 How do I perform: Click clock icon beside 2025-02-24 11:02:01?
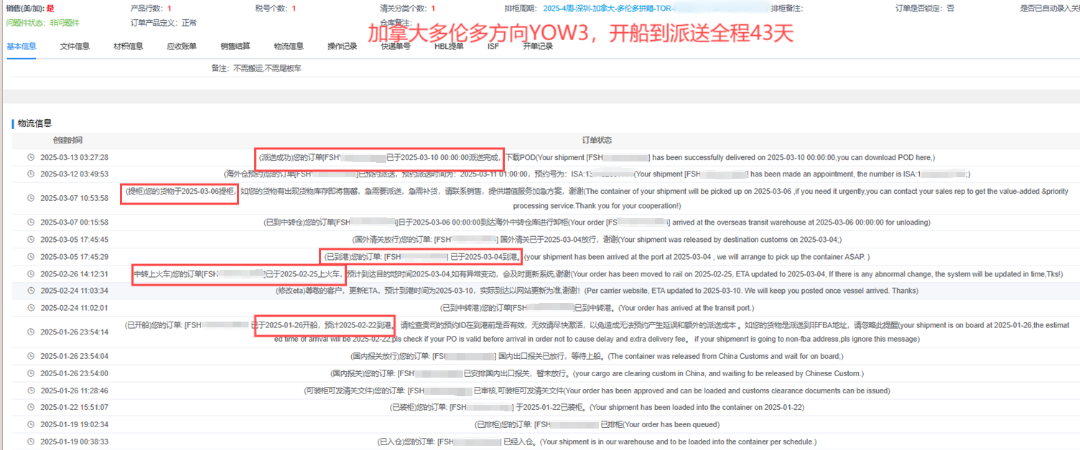click(x=30, y=308)
